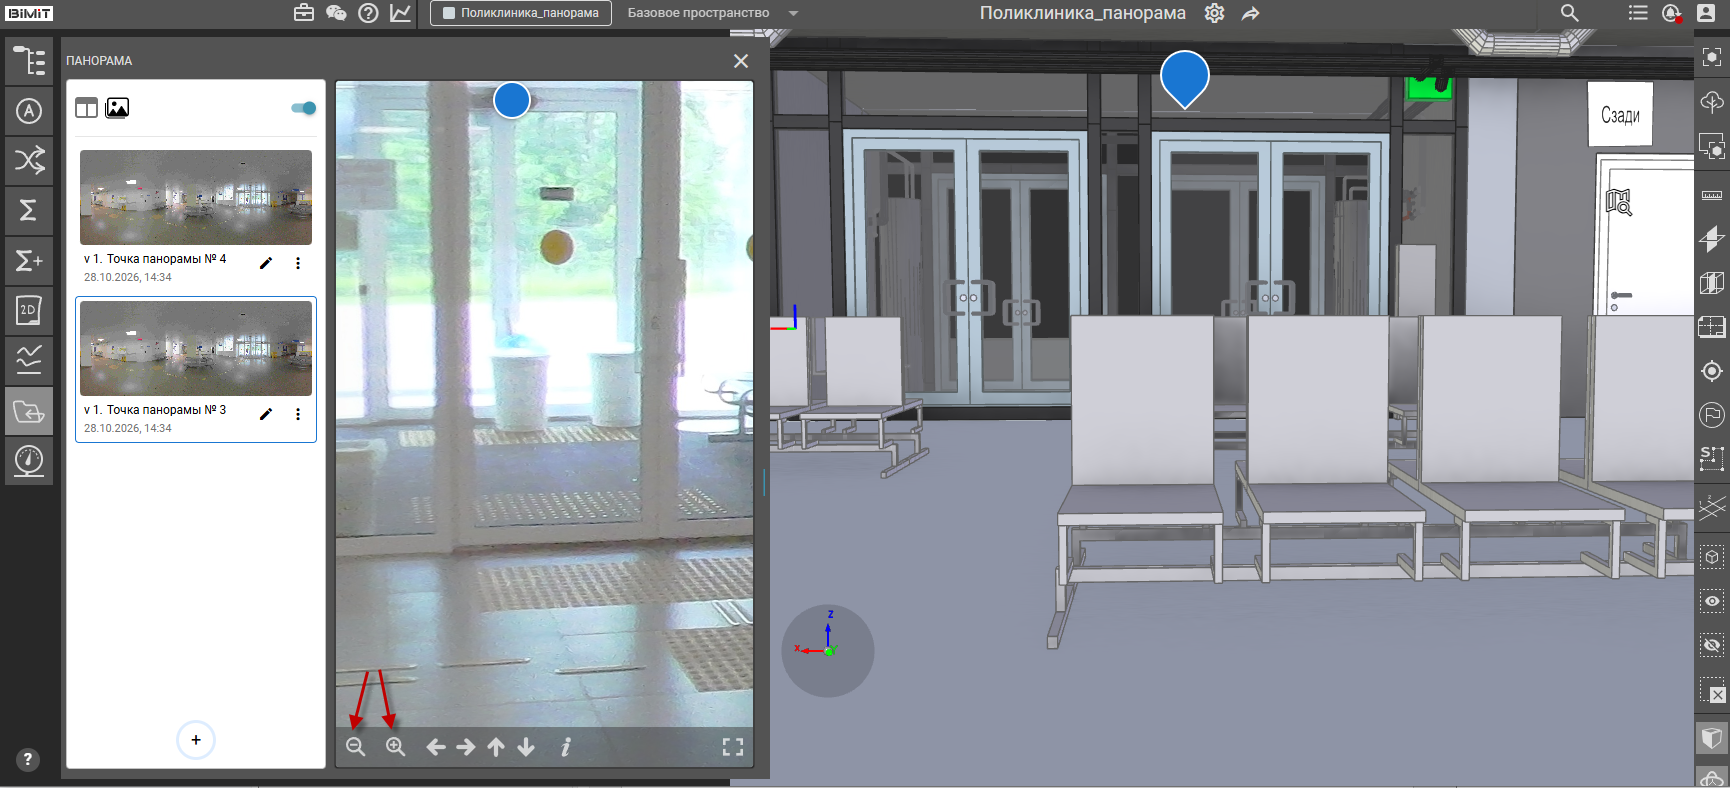This screenshot has height=788, width=1730.
Task: Open notifications bell icon
Action: click(x=1671, y=13)
